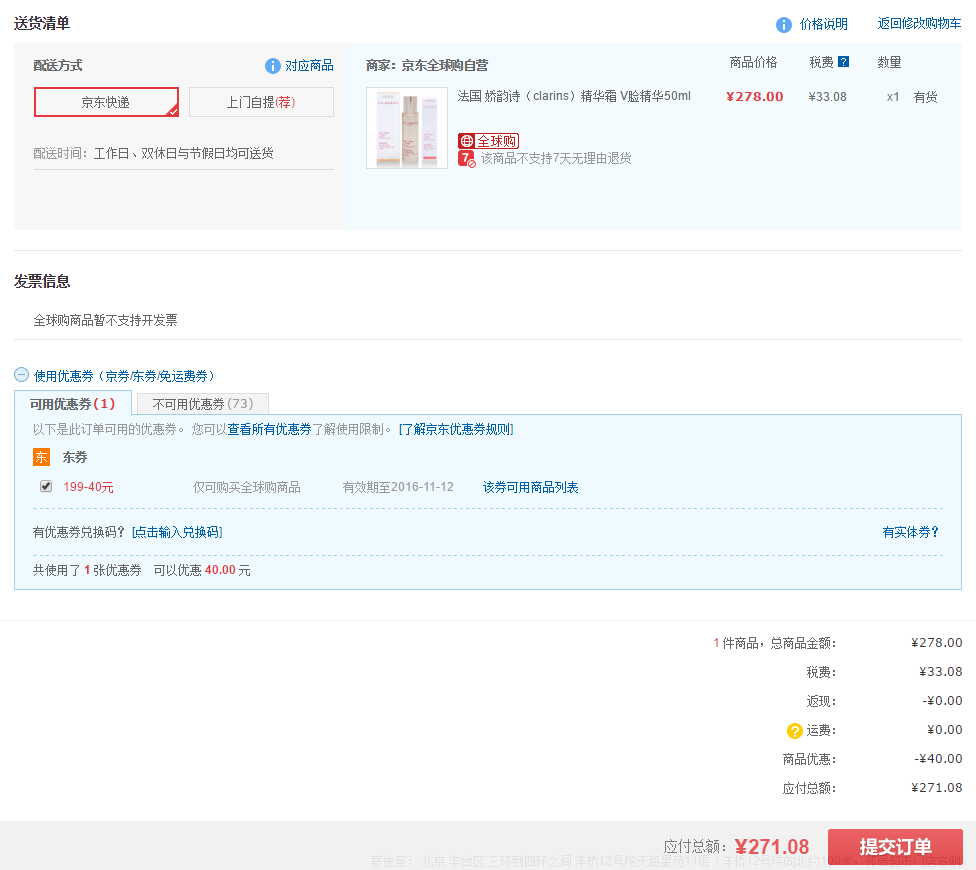
Task: Open the Clarins product thumbnail
Action: pyautogui.click(x=407, y=128)
